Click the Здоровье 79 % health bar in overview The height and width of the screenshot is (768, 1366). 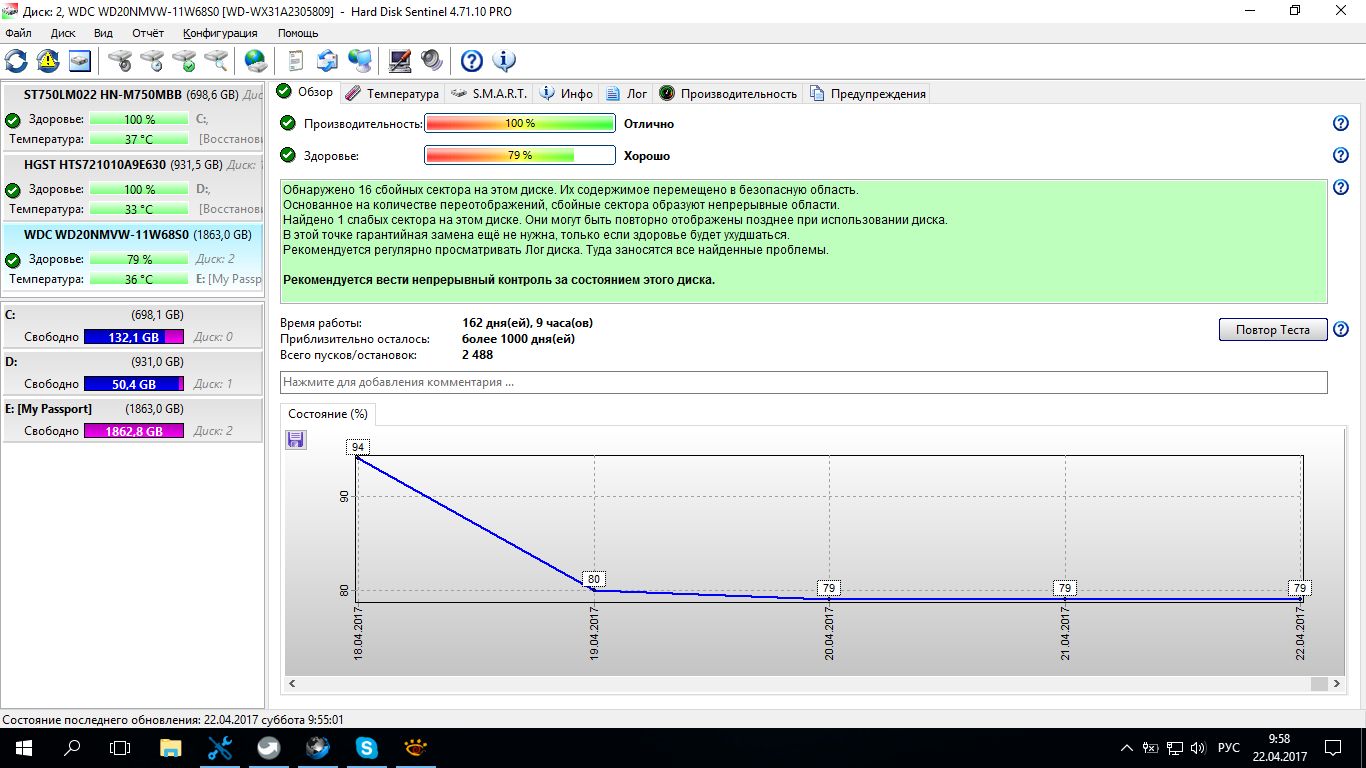[519, 156]
